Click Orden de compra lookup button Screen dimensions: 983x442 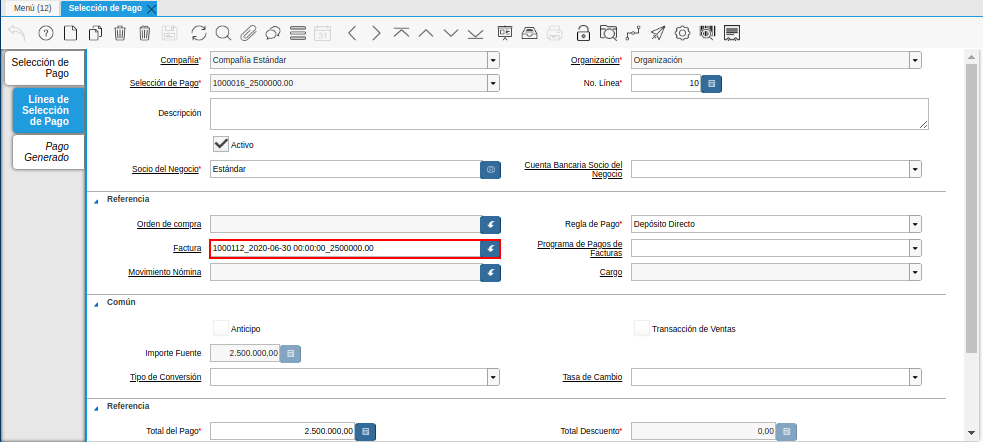[490, 224]
